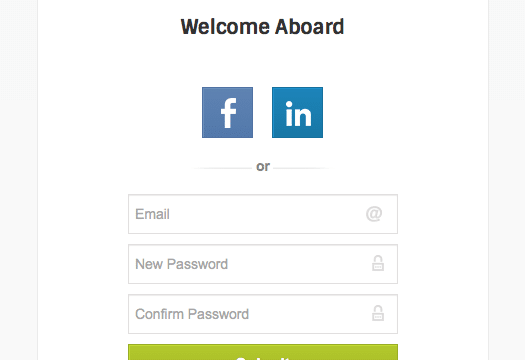Sign up with the Facebook icon
The image size is (525, 360).
point(227,113)
